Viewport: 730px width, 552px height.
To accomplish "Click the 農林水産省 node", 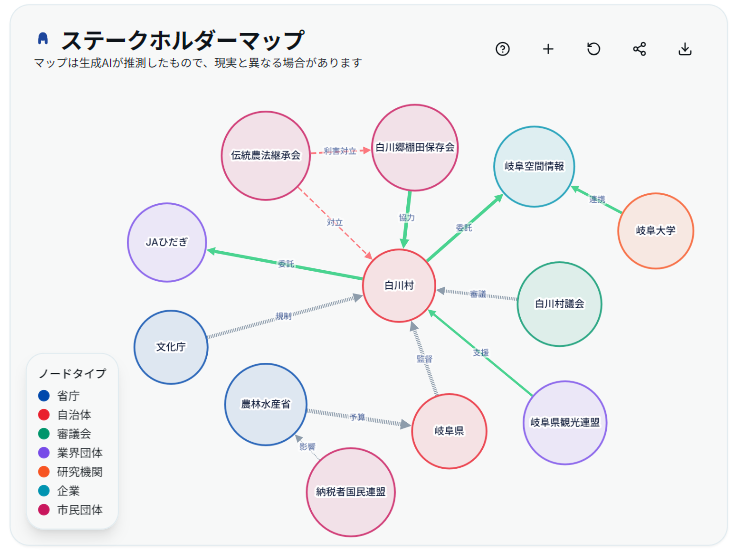I will pyautogui.click(x=265, y=404).
